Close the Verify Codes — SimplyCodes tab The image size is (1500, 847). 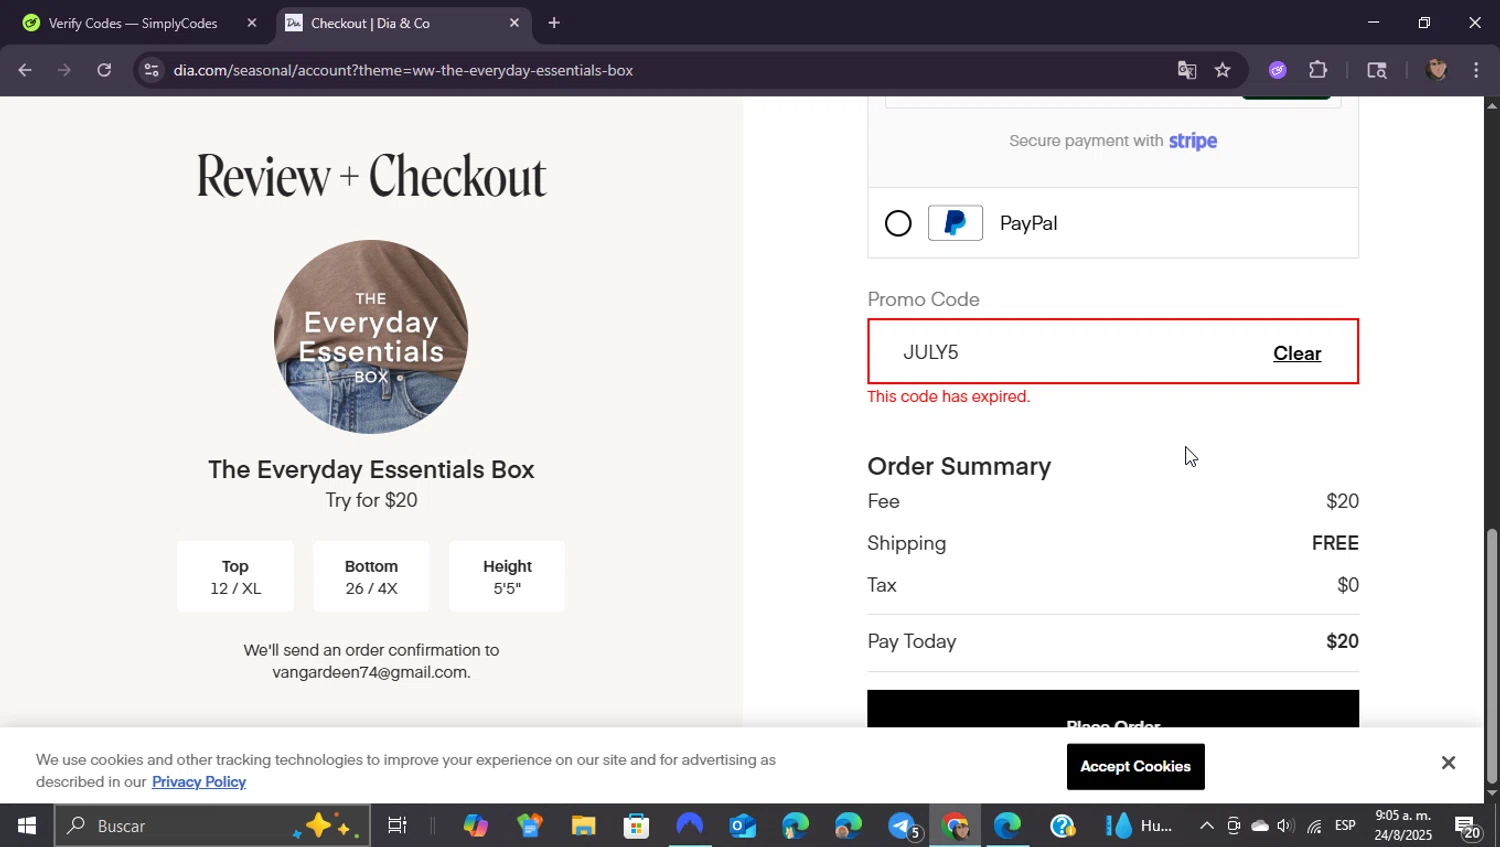coord(252,23)
